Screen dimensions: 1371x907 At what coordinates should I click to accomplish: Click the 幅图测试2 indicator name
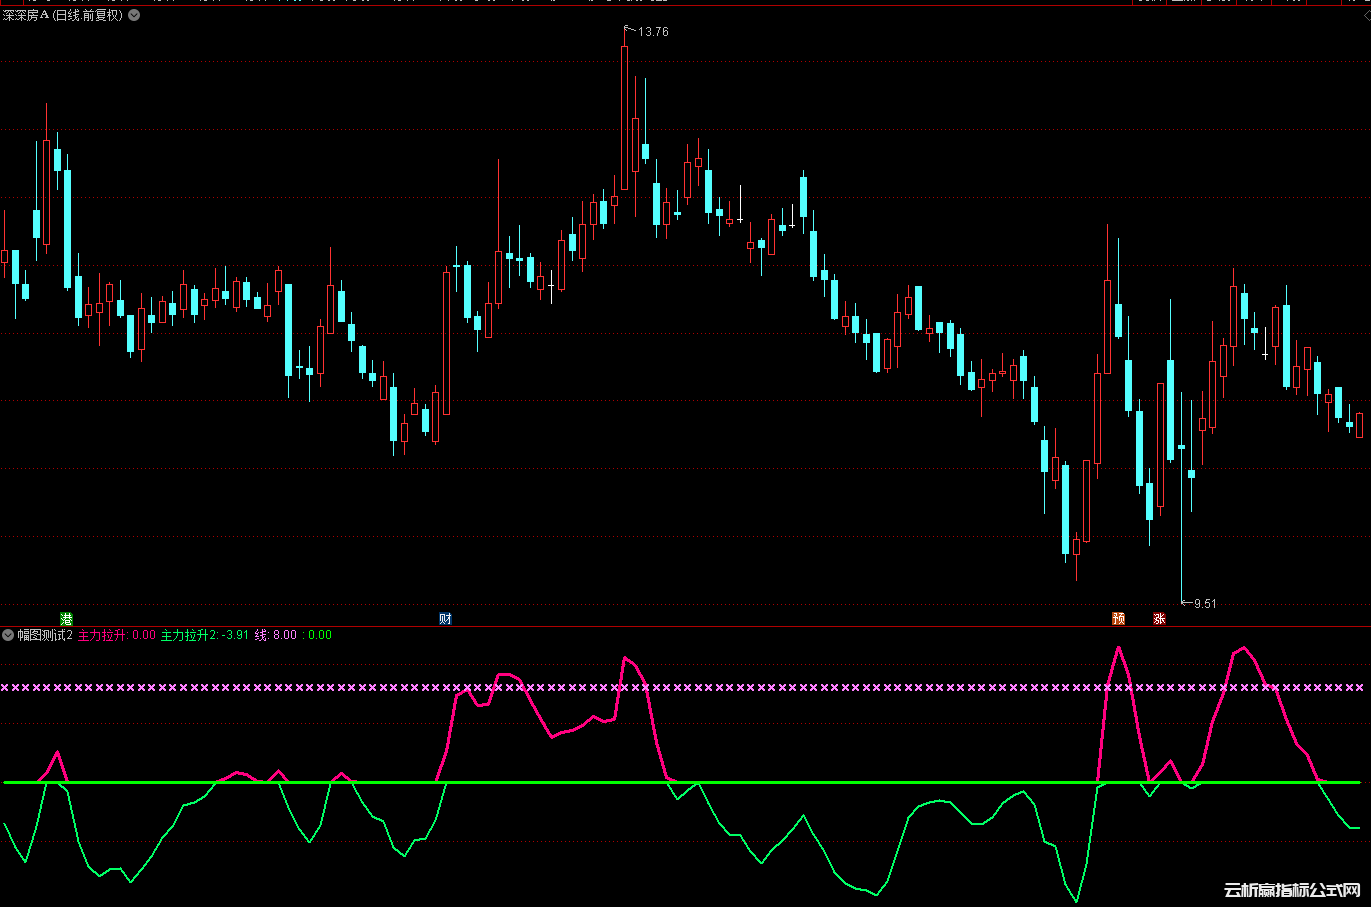(x=45, y=635)
